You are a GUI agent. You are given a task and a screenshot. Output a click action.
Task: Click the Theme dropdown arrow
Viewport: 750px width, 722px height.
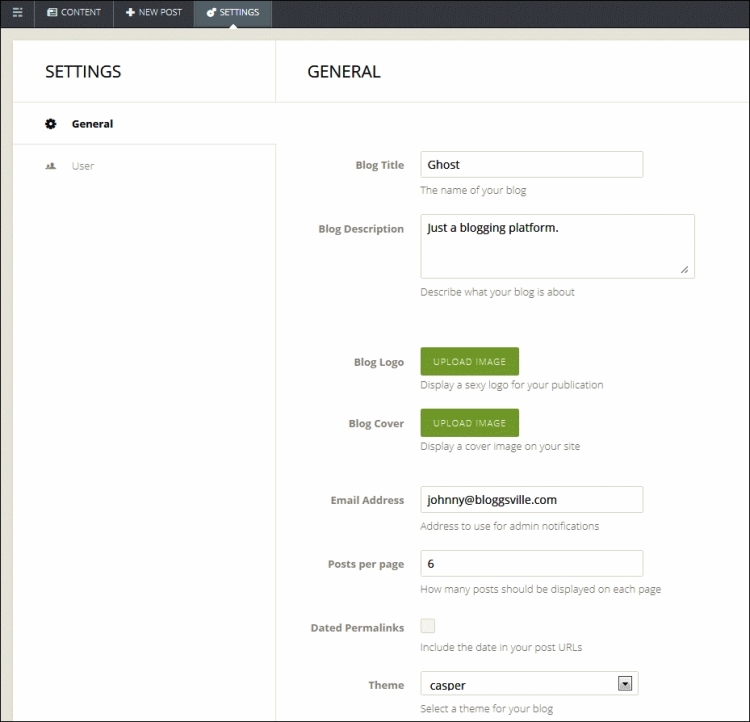tap(625, 684)
